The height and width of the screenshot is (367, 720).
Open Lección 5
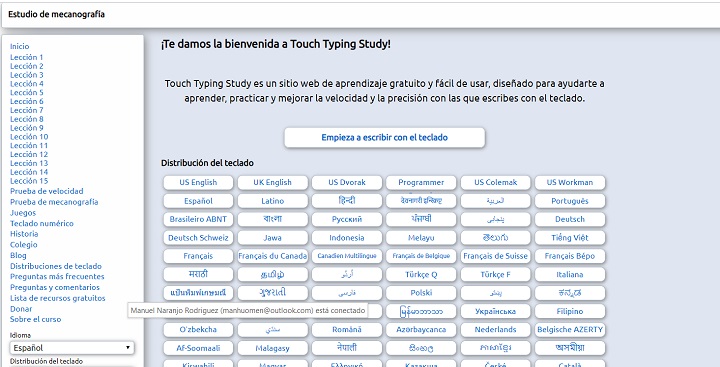tap(27, 92)
